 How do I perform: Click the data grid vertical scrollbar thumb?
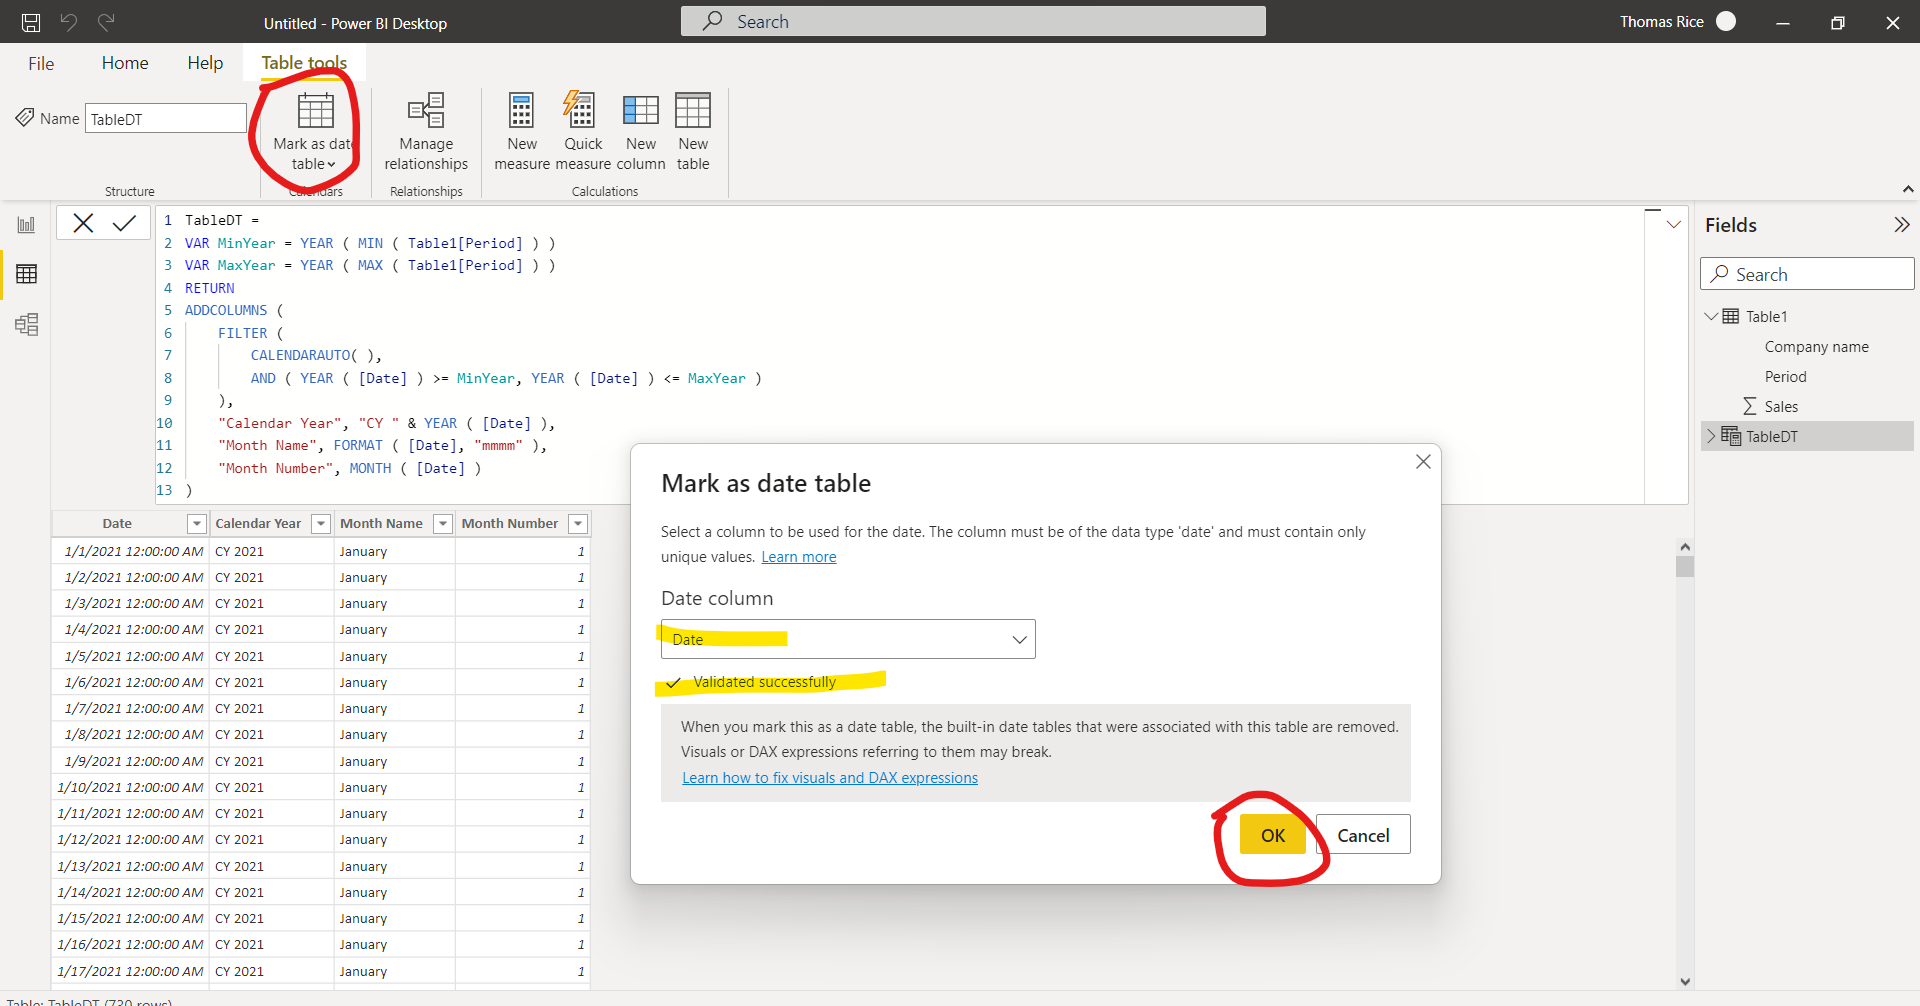coord(1685,567)
